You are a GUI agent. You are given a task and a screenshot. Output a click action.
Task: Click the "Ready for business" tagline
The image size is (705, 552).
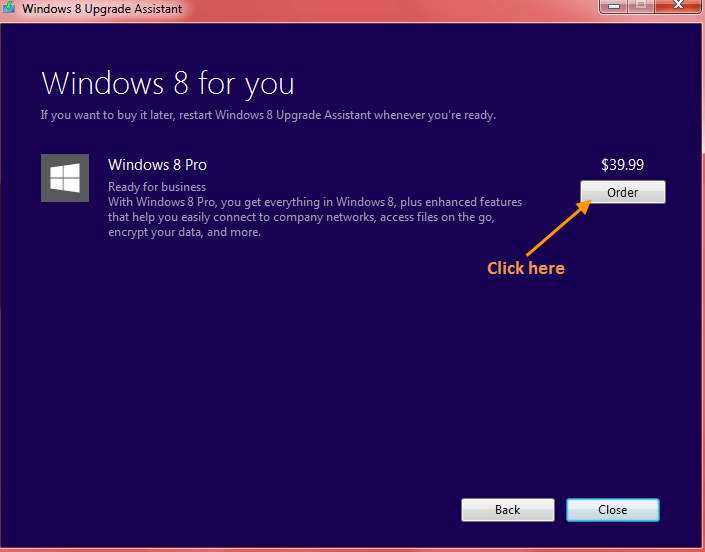[157, 187]
